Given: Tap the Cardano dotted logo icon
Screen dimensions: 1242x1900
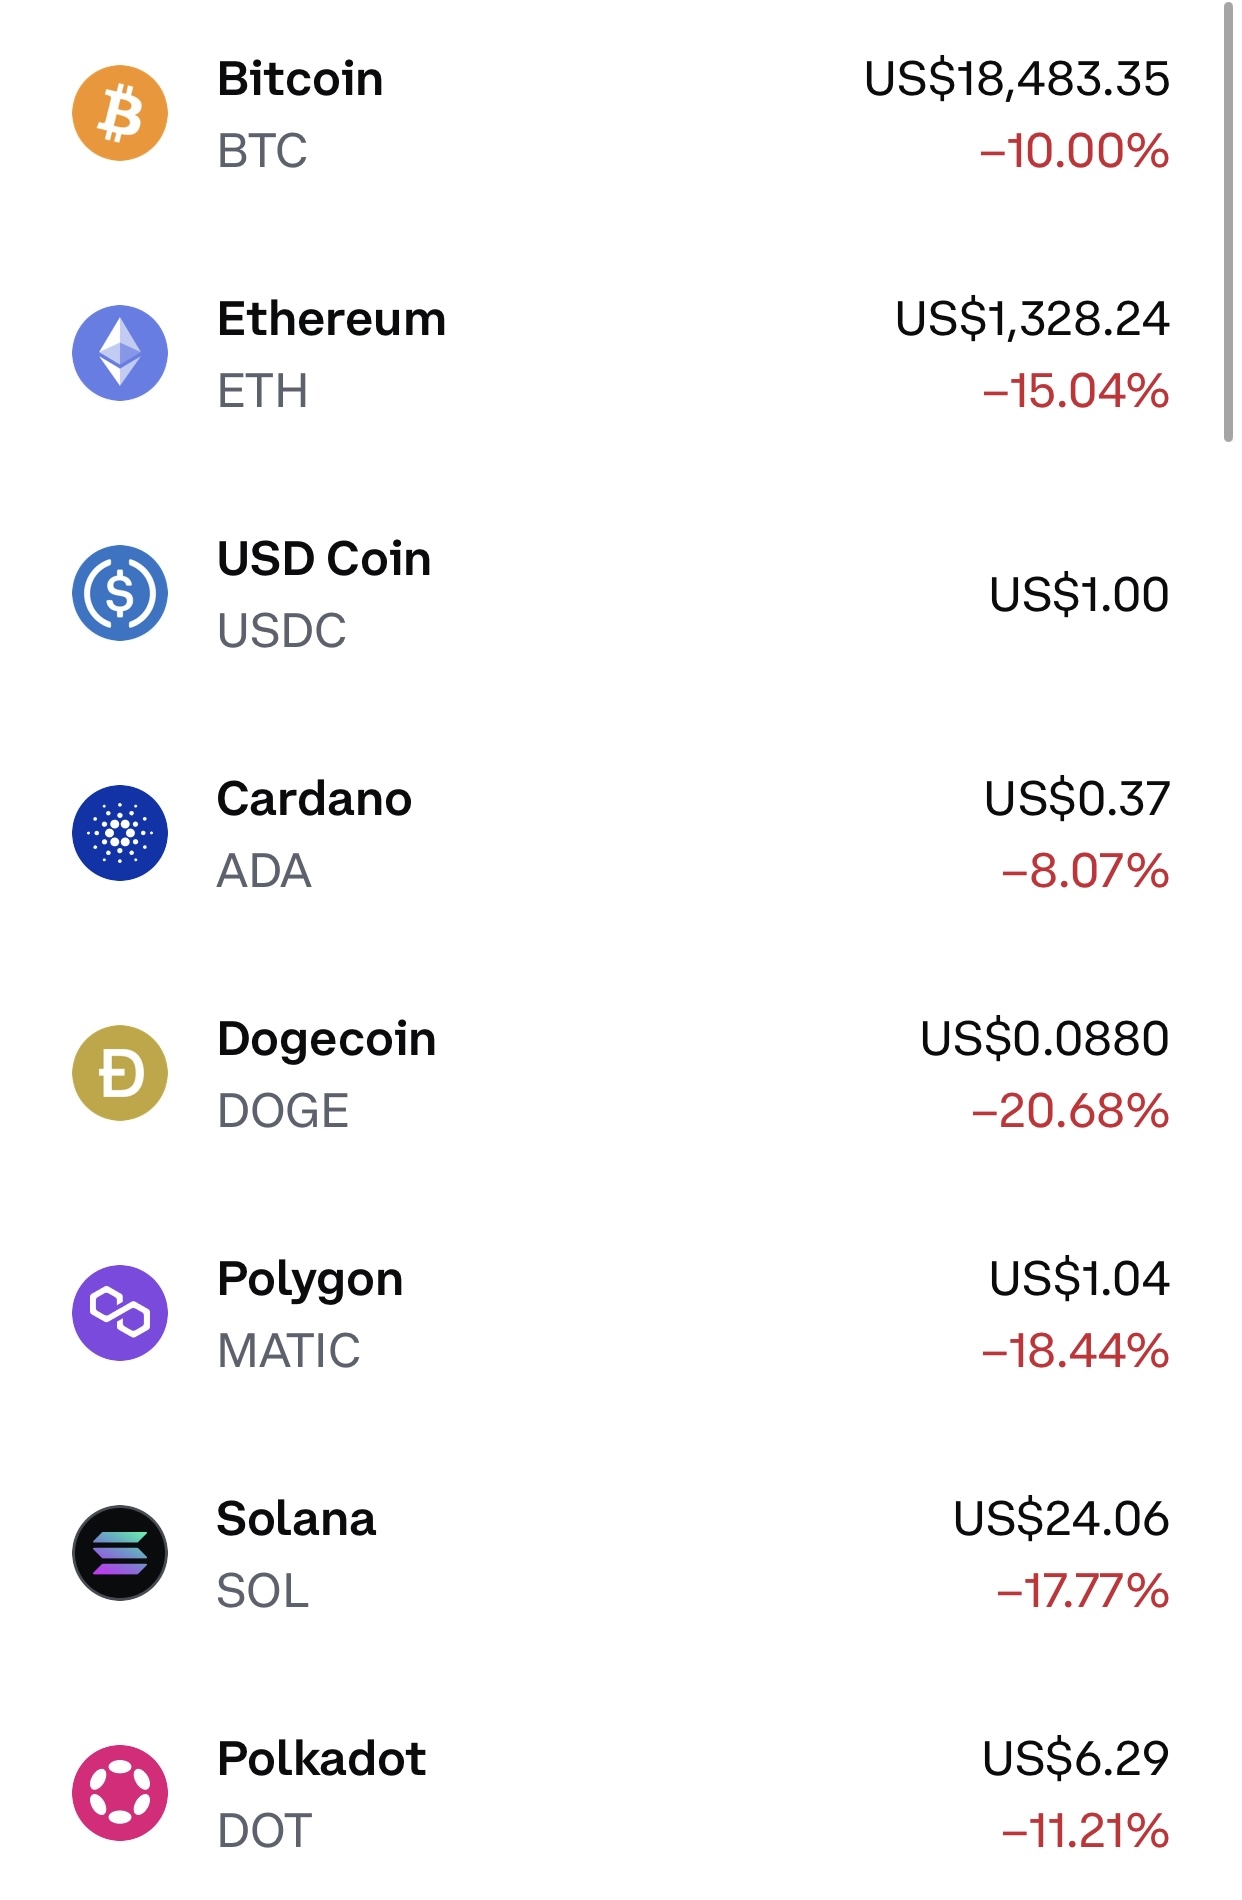Looking at the screenshot, I should [120, 833].
